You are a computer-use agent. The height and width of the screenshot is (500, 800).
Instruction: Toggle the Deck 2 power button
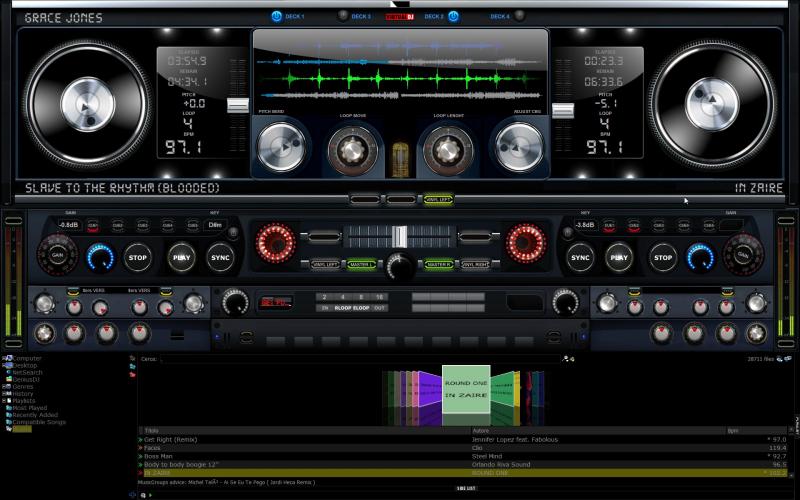pyautogui.click(x=453, y=16)
